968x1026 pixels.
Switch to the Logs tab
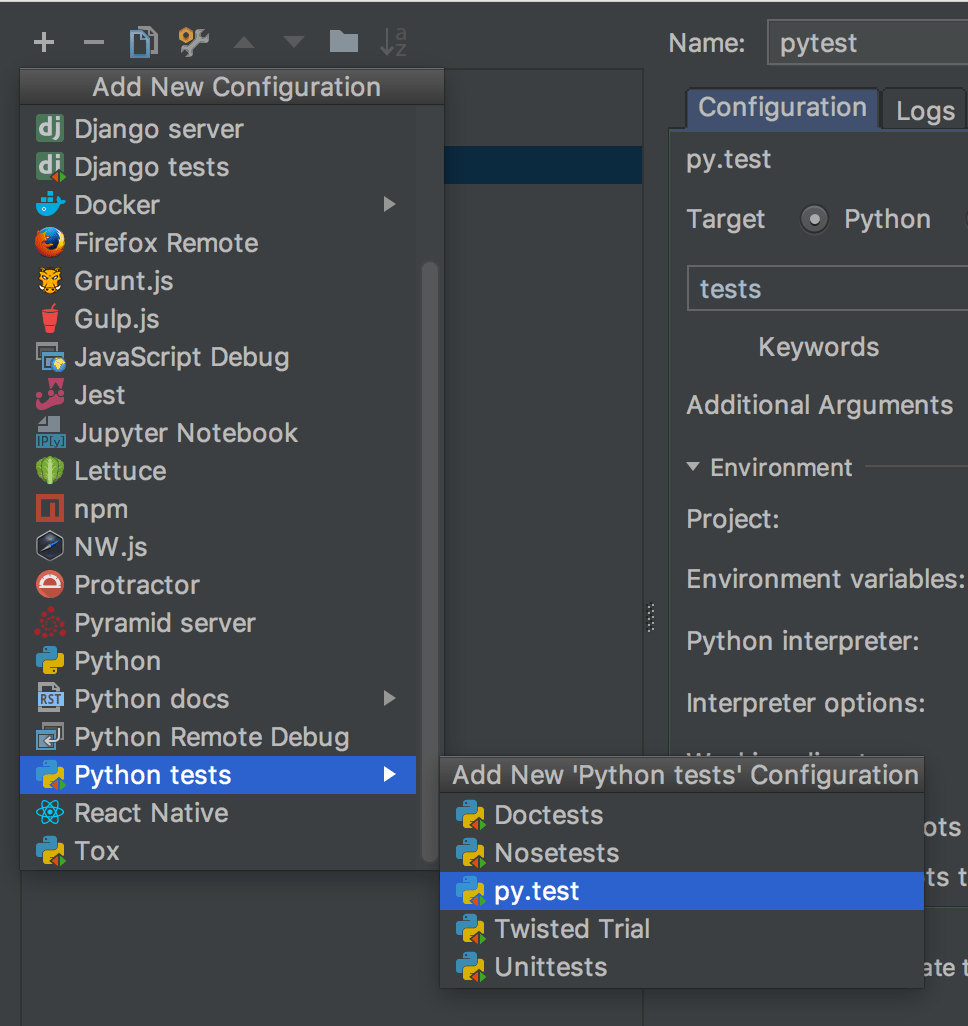pyautogui.click(x=923, y=110)
